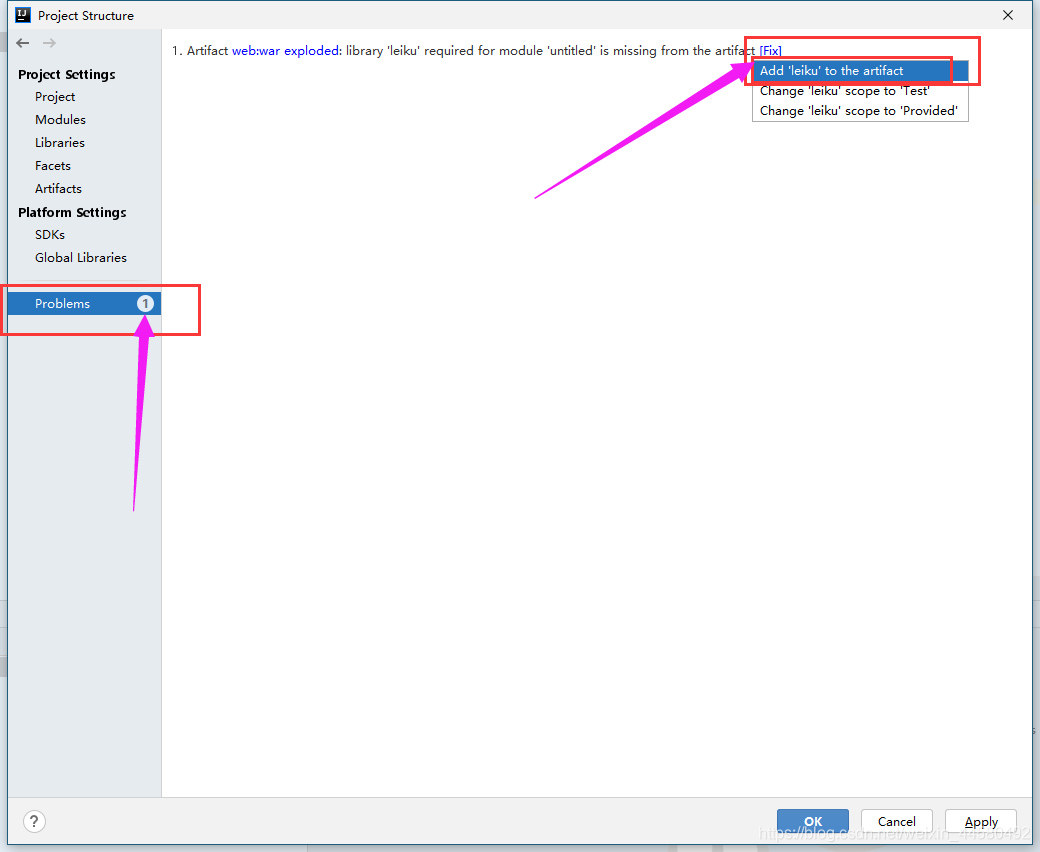
Task: Click the Cancel button
Action: point(897,822)
